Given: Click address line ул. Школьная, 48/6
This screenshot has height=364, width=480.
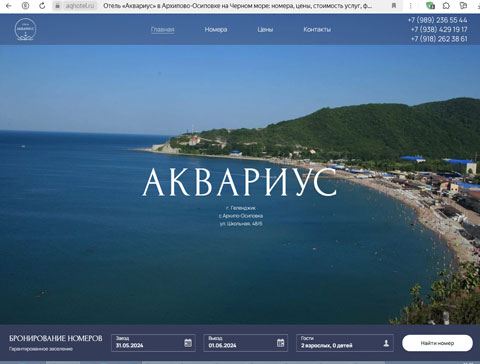Looking at the screenshot, I should [x=241, y=224].
